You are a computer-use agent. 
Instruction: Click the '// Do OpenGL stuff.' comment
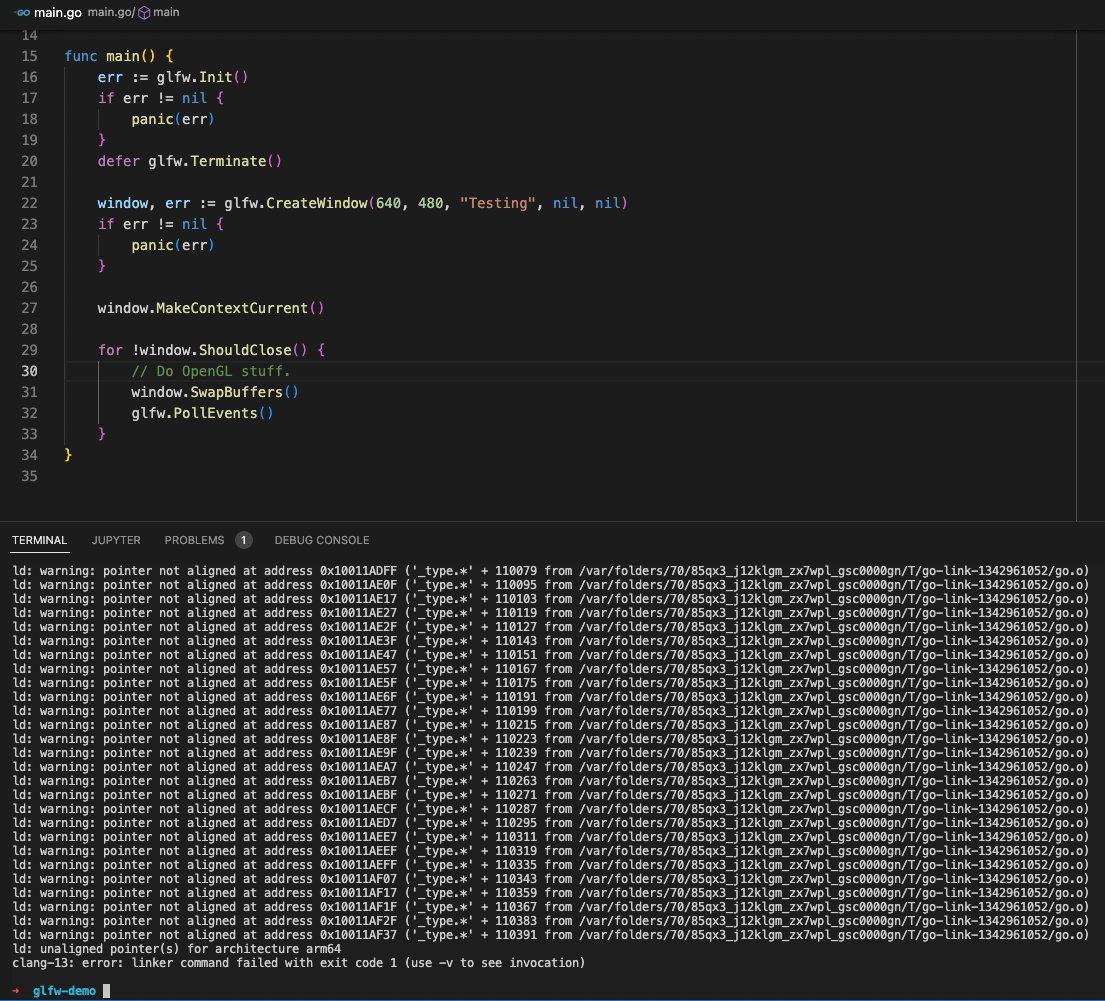(x=211, y=371)
